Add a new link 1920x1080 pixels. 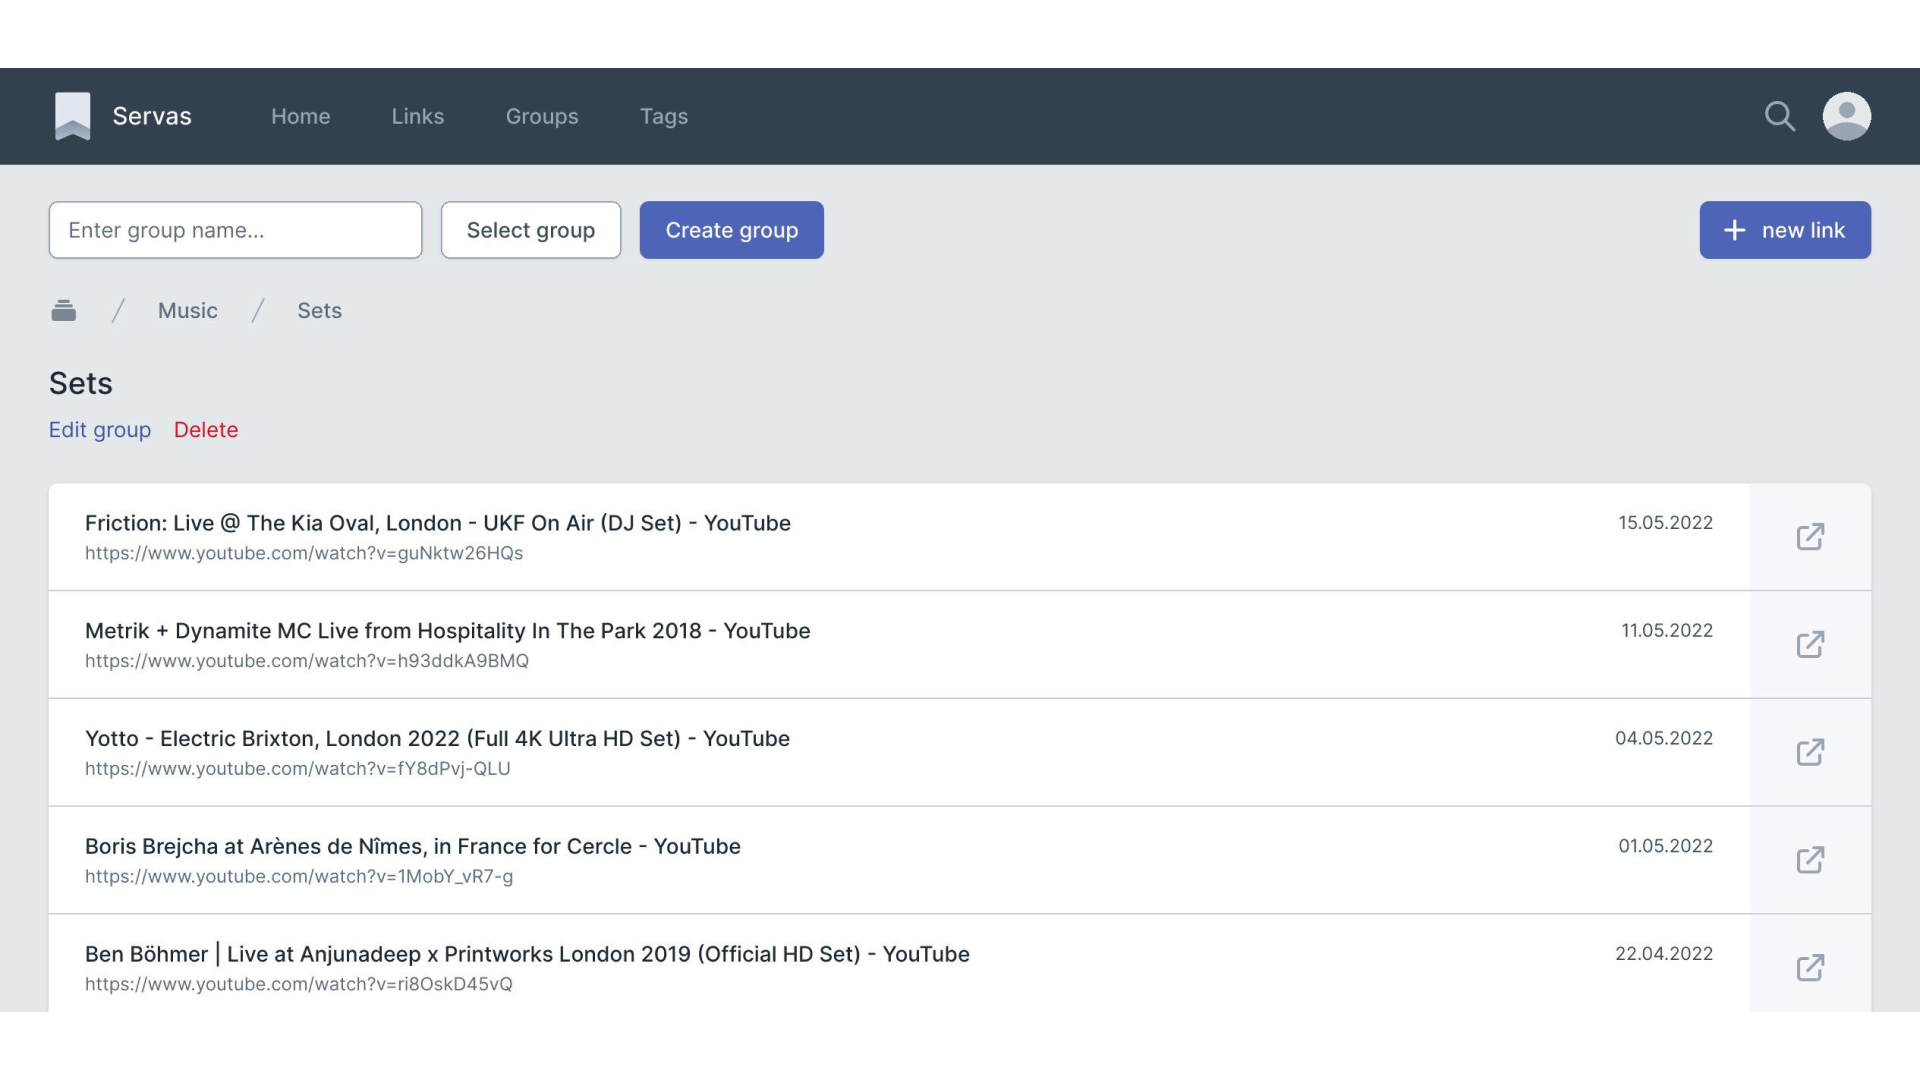point(1784,230)
